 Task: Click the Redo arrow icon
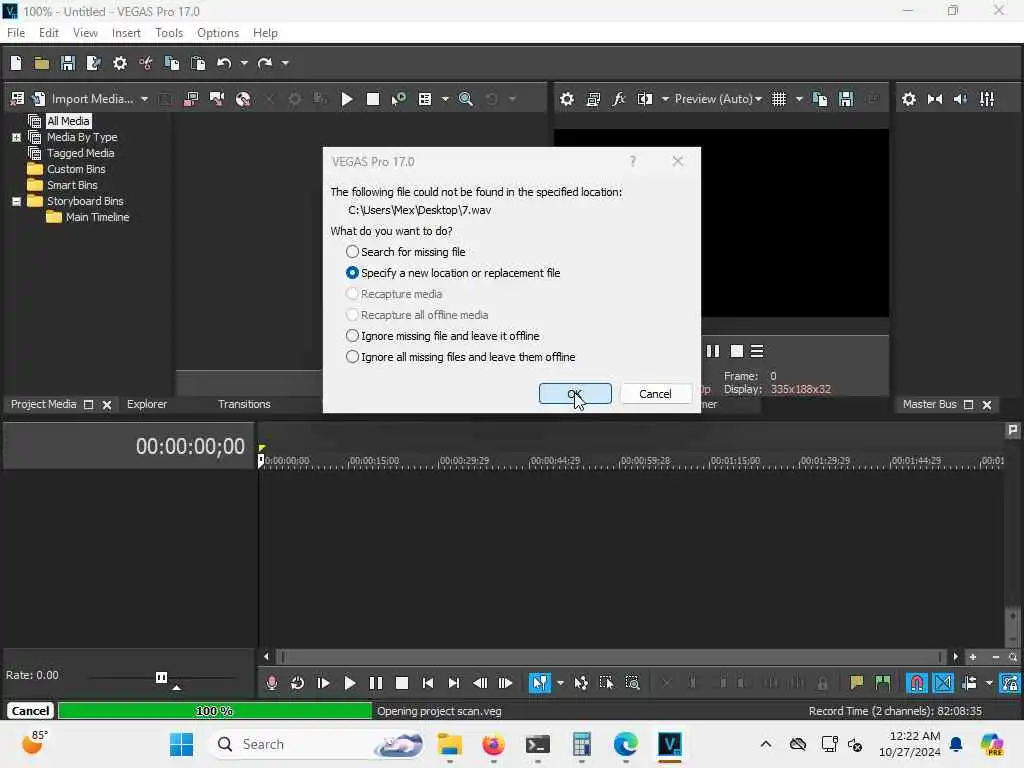coord(264,63)
